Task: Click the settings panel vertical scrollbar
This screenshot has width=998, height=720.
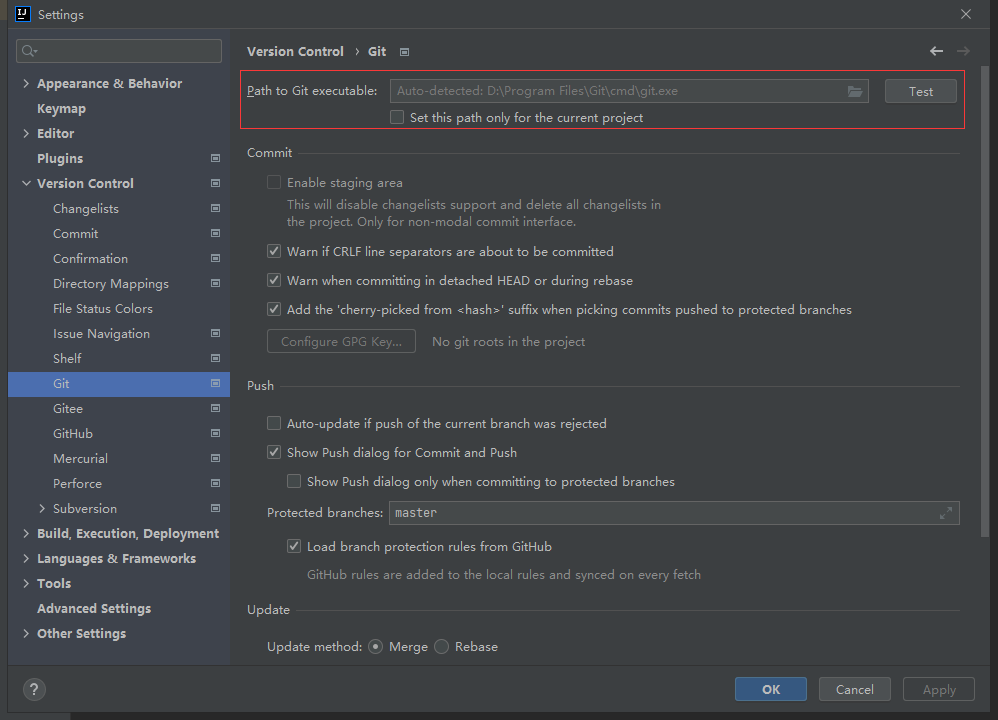Action: [985, 302]
